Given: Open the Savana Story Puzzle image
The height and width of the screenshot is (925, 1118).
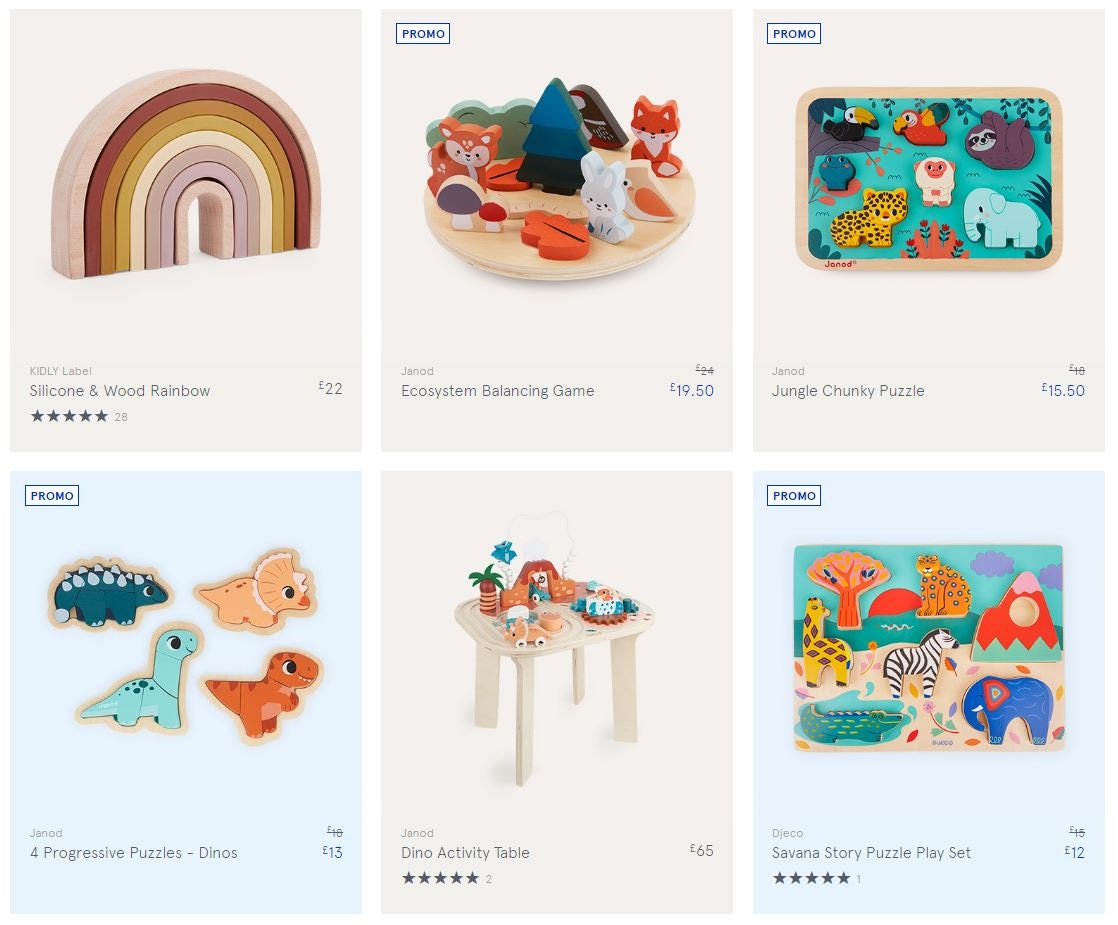Looking at the screenshot, I should pos(928,645).
